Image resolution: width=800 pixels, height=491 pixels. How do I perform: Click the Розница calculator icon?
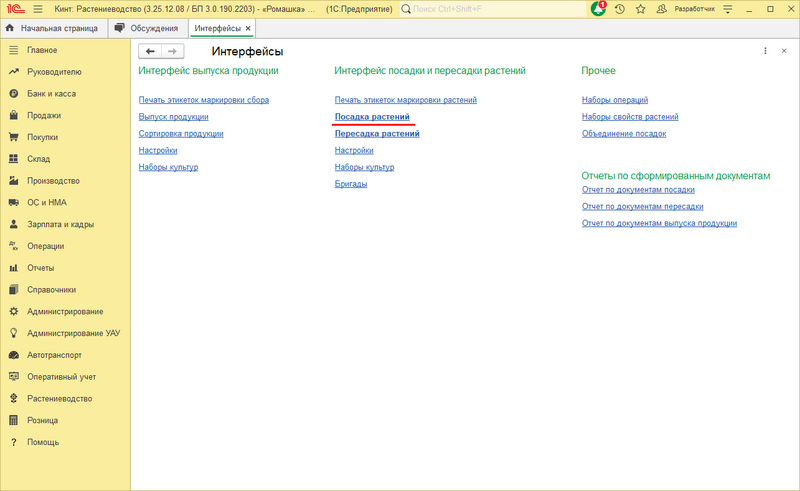tap(14, 420)
